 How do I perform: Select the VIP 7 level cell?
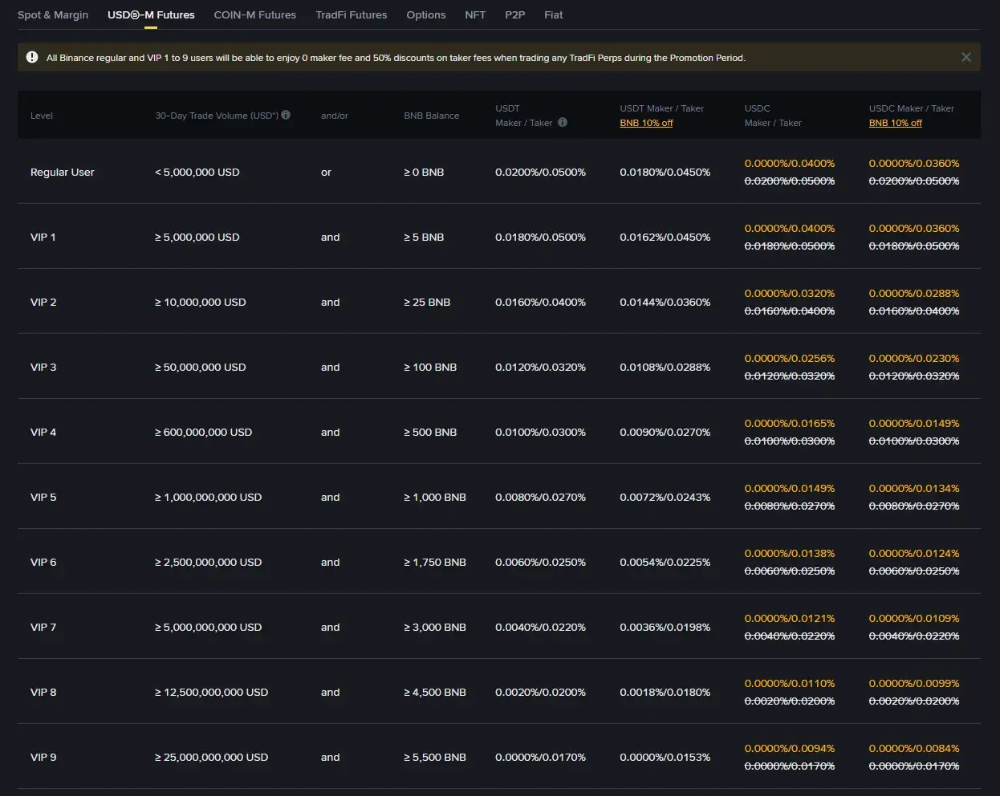tap(43, 628)
